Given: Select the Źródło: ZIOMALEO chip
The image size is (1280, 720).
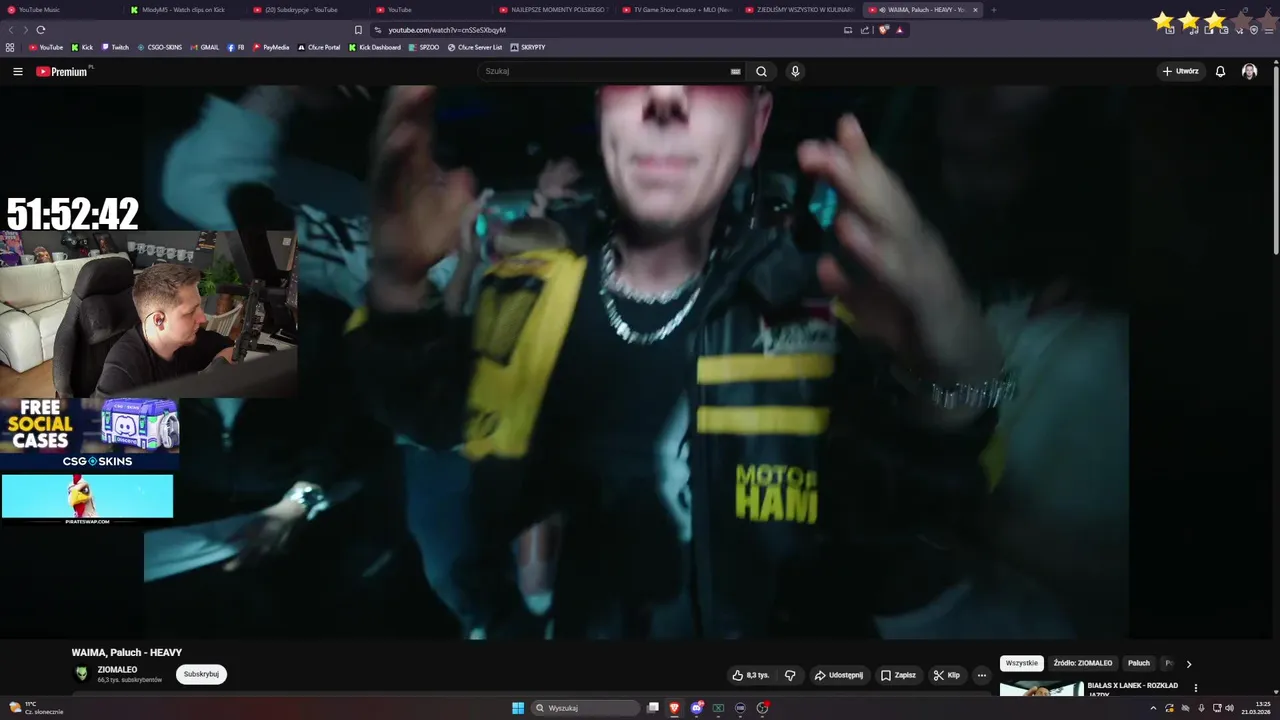Looking at the screenshot, I should [1082, 663].
